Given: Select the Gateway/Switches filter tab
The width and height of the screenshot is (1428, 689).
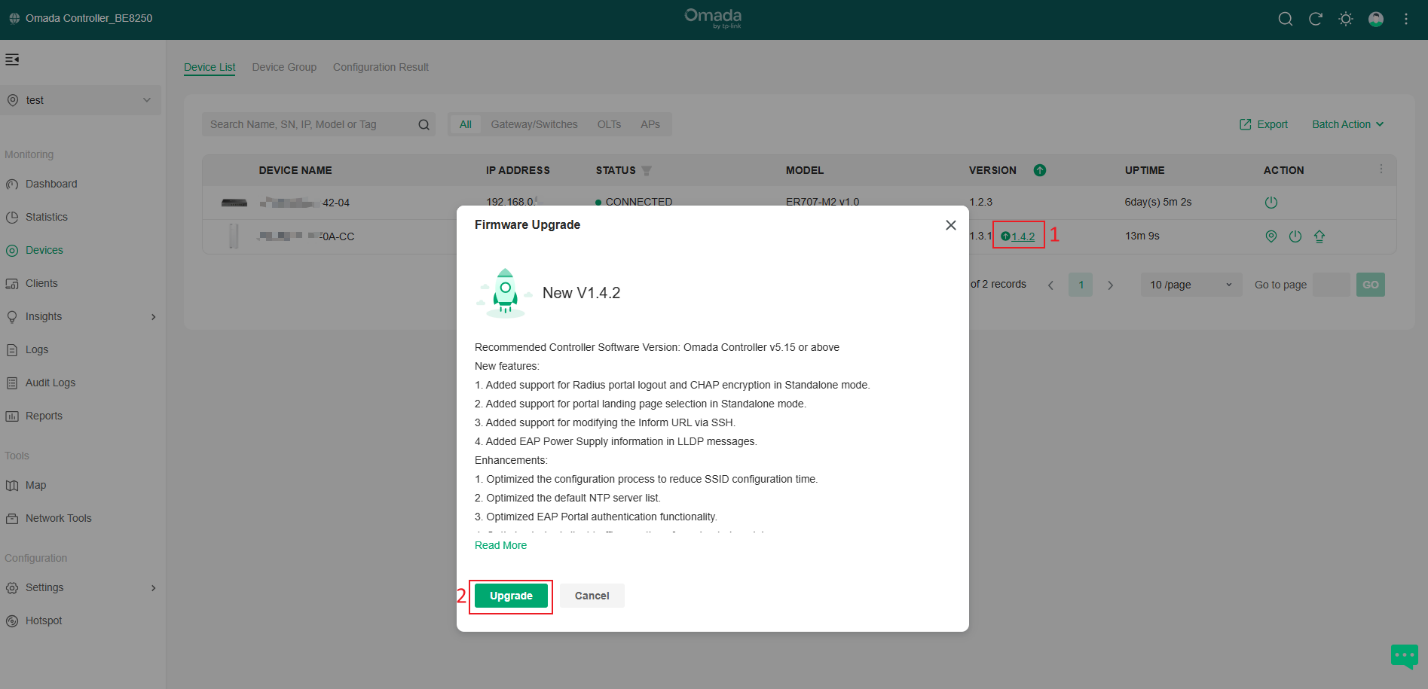Looking at the screenshot, I should pyautogui.click(x=534, y=125).
